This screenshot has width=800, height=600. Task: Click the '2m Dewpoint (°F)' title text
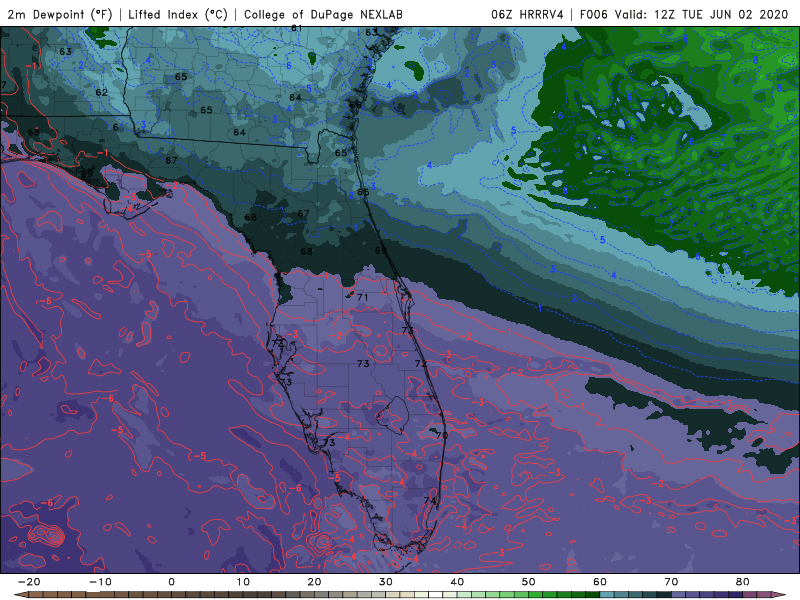click(x=59, y=14)
